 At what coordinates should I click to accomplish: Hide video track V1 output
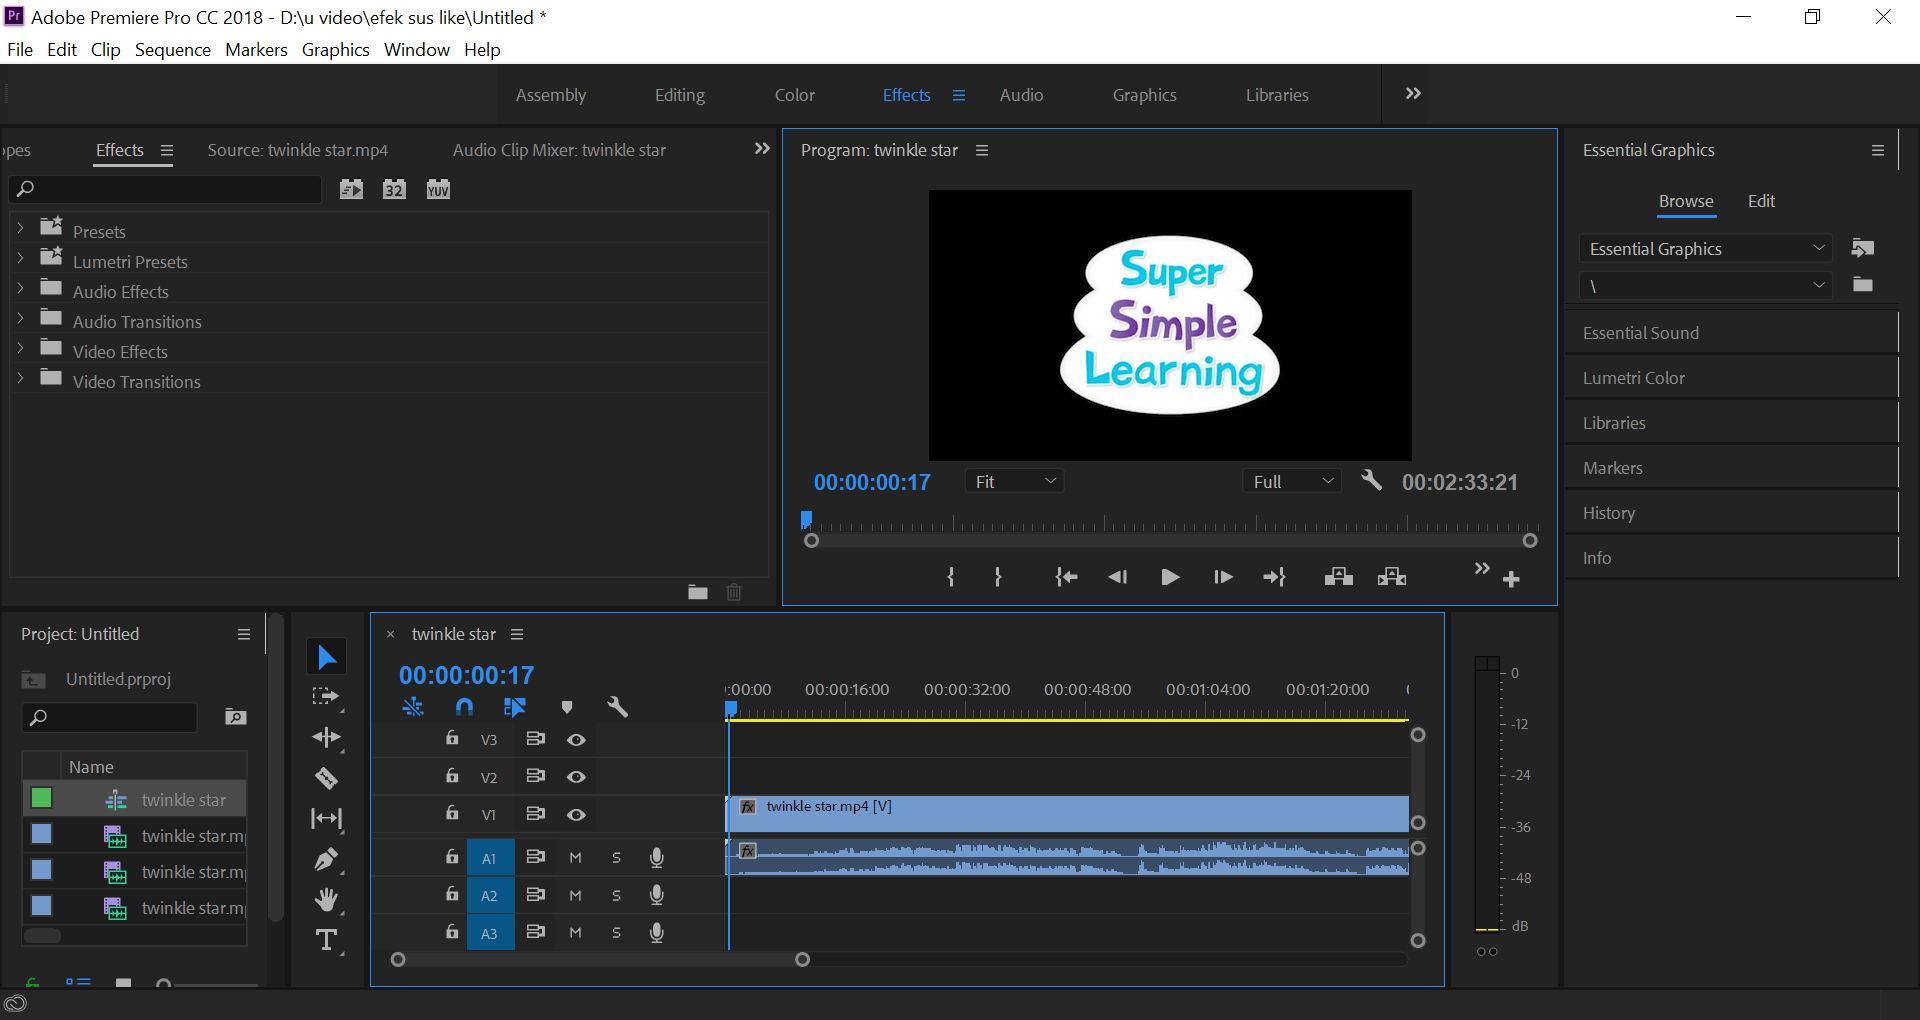pos(576,814)
